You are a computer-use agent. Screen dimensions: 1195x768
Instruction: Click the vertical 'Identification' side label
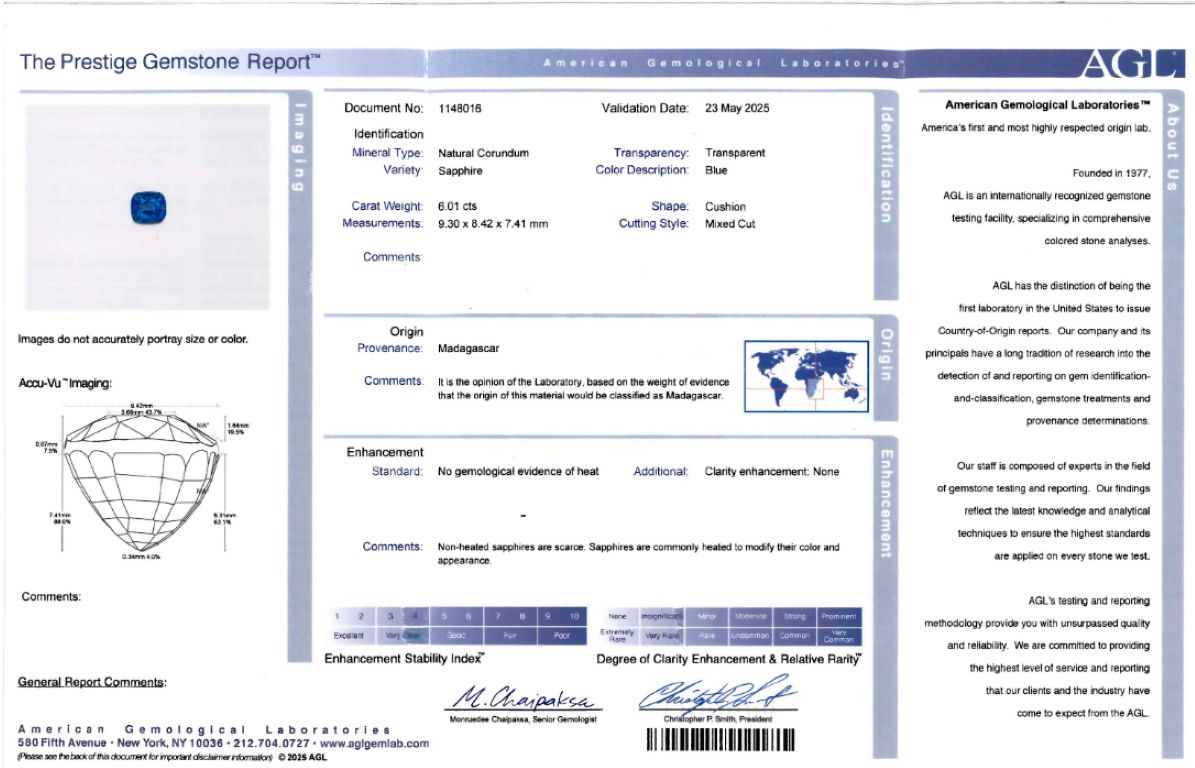pos(886,165)
